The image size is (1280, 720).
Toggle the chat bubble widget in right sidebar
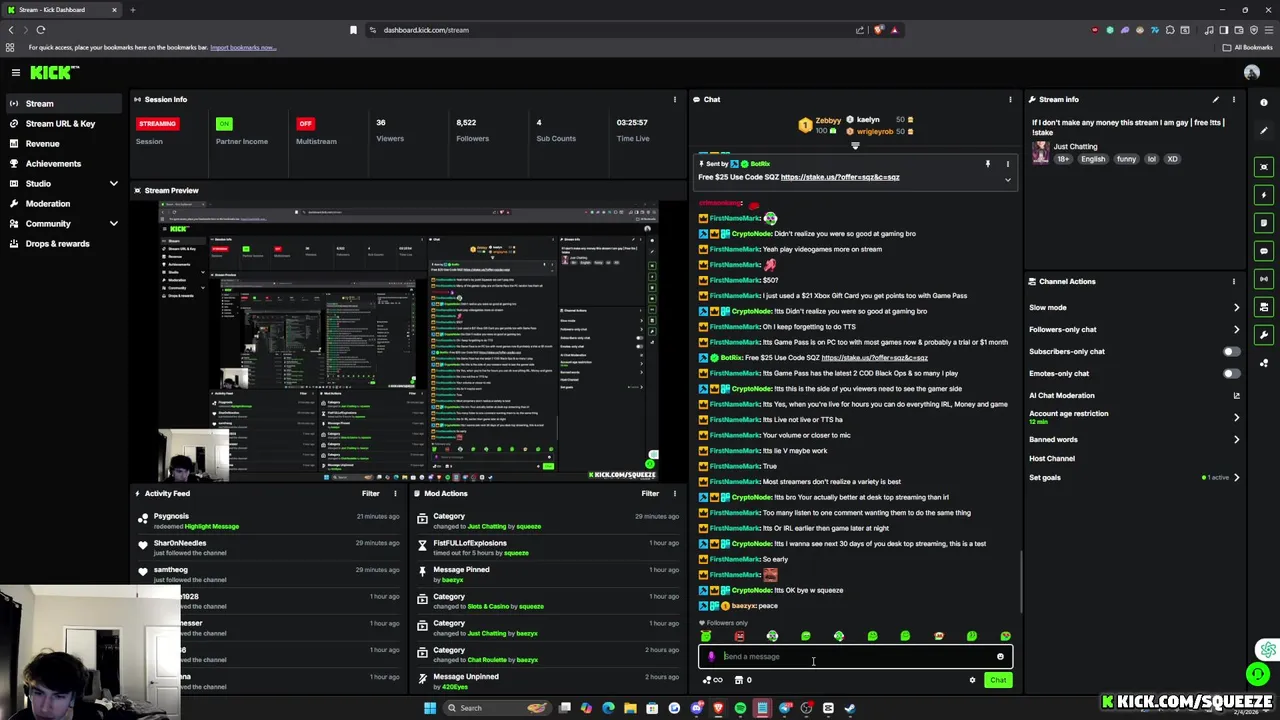click(x=1264, y=251)
